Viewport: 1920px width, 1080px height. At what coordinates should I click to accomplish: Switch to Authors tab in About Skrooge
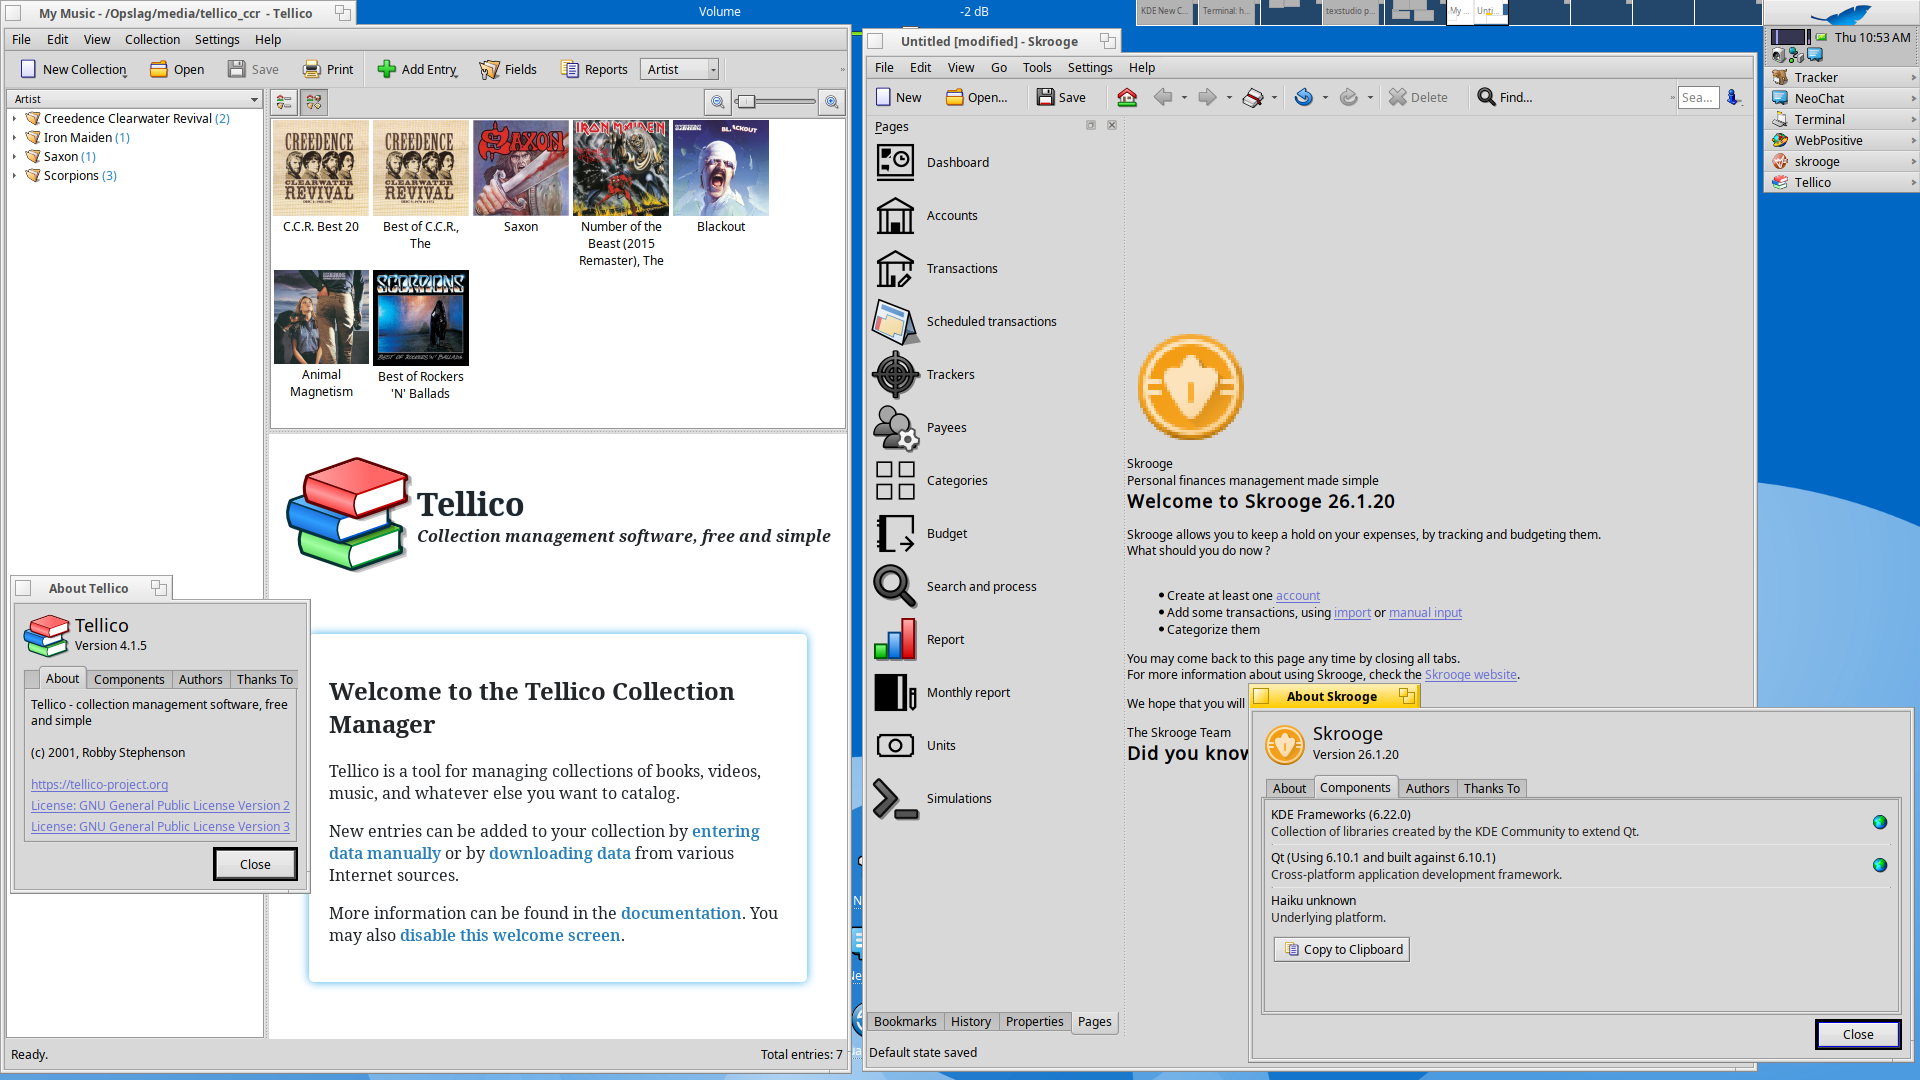coord(1427,788)
